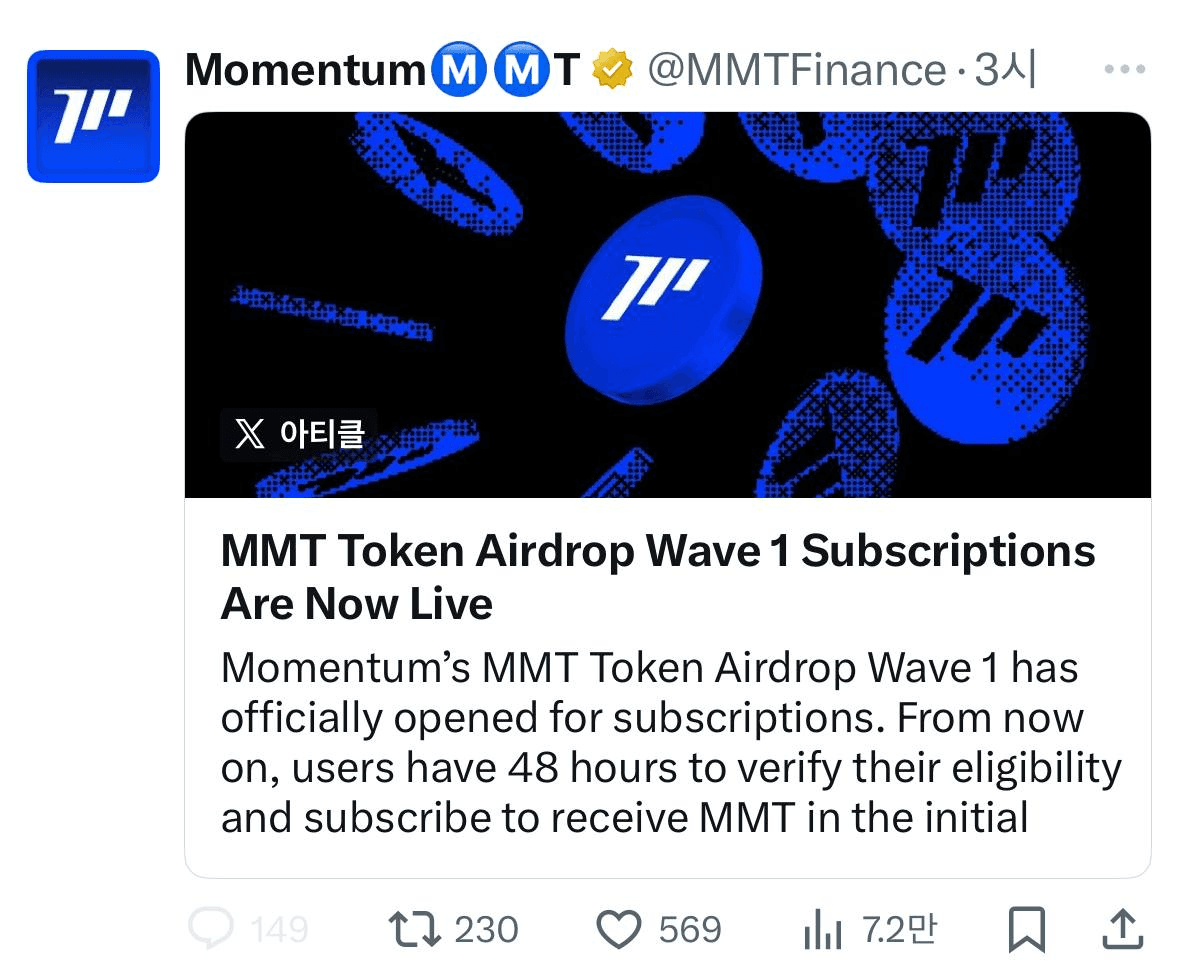This screenshot has width=1179, height=967.
Task: Click the 3시 post timestamp
Action: coord(1004,70)
